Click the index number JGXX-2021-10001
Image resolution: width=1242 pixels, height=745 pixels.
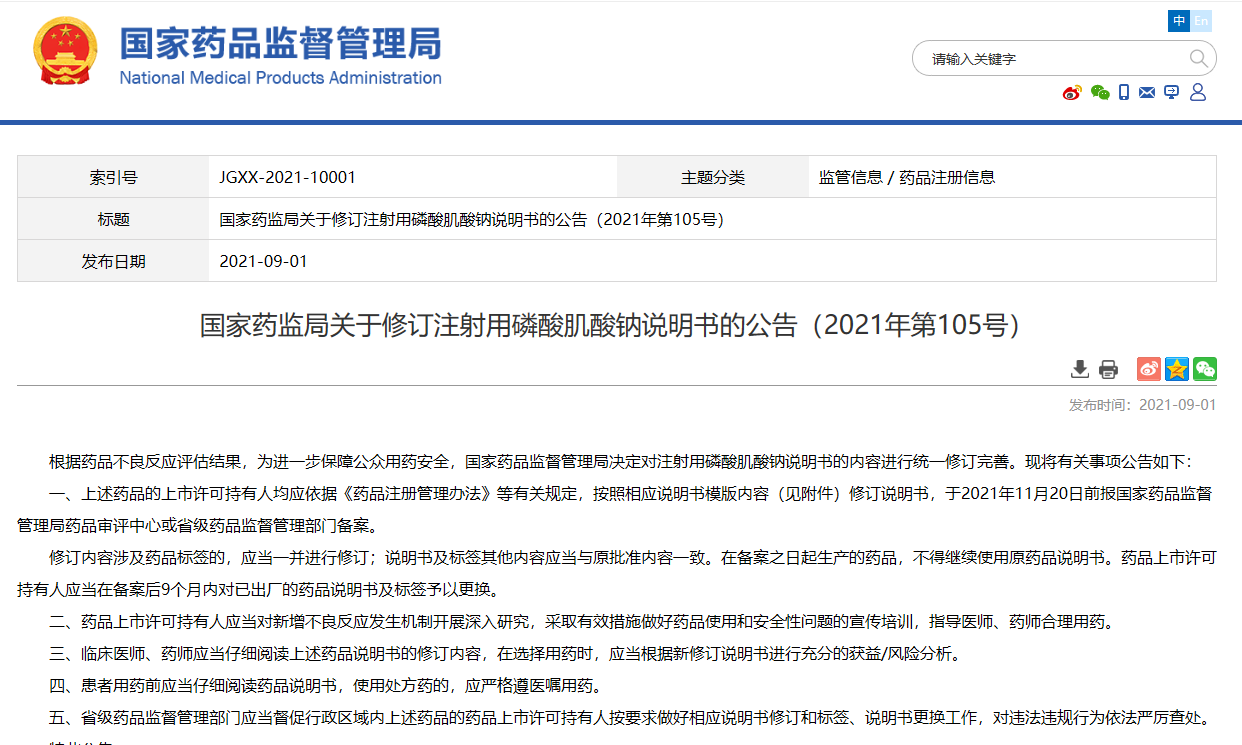click(288, 178)
